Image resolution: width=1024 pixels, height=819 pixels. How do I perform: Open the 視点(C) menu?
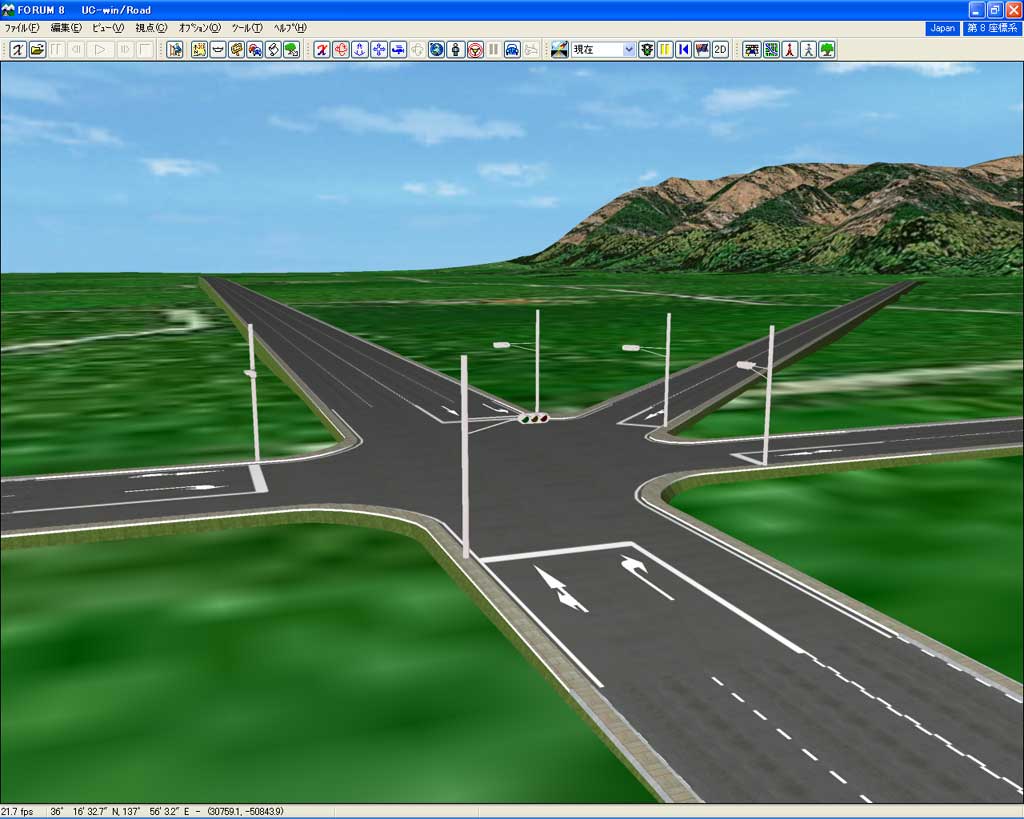tap(151, 28)
